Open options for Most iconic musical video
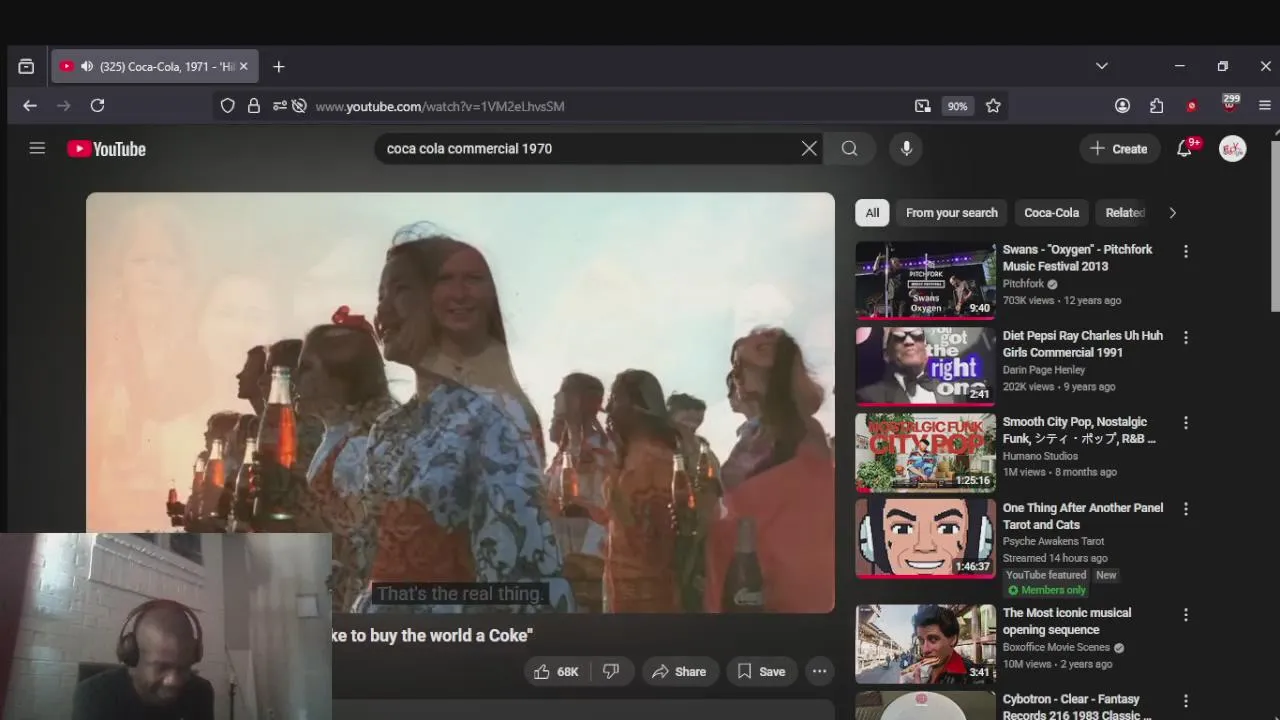The image size is (1280, 720). coord(1186,615)
